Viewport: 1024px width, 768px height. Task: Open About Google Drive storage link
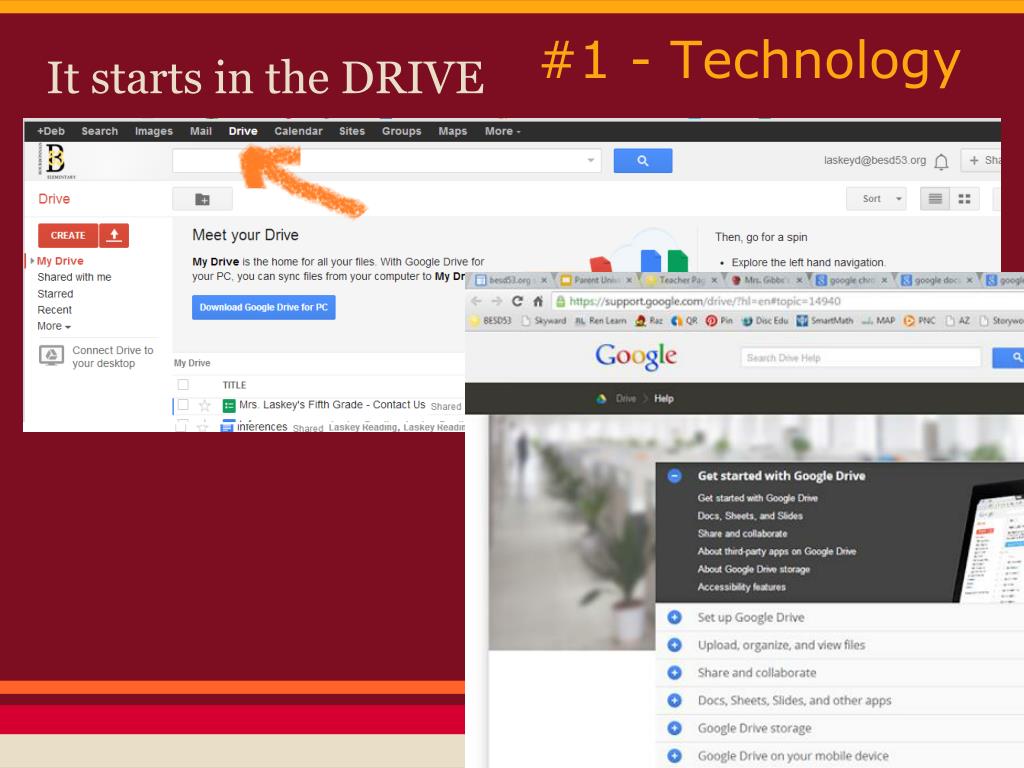[x=754, y=569]
